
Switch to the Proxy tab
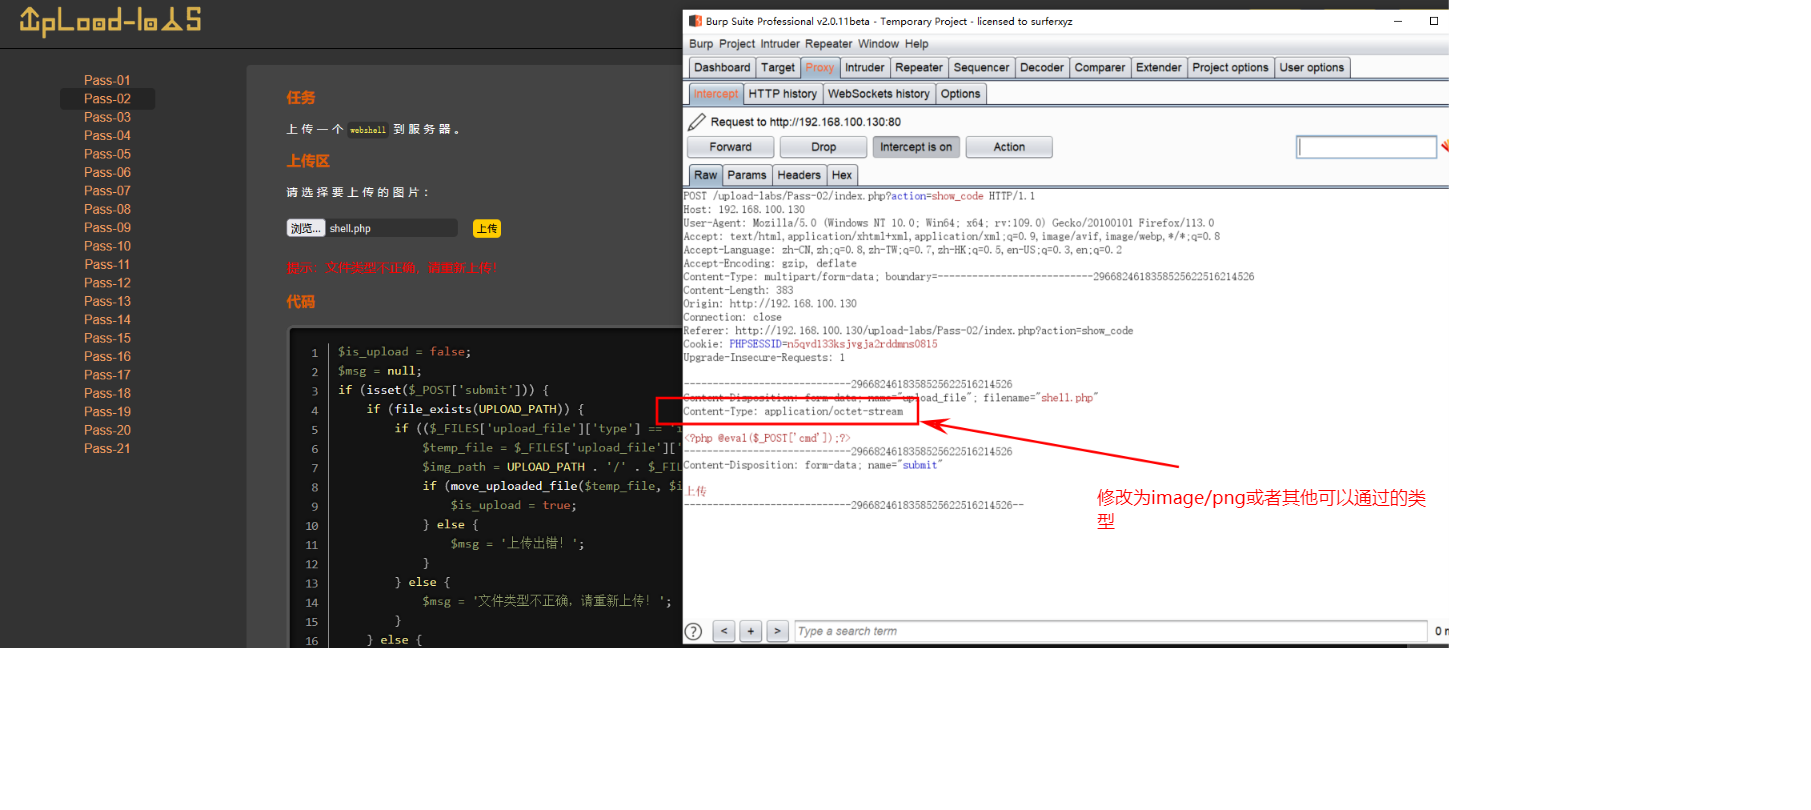[x=820, y=68]
